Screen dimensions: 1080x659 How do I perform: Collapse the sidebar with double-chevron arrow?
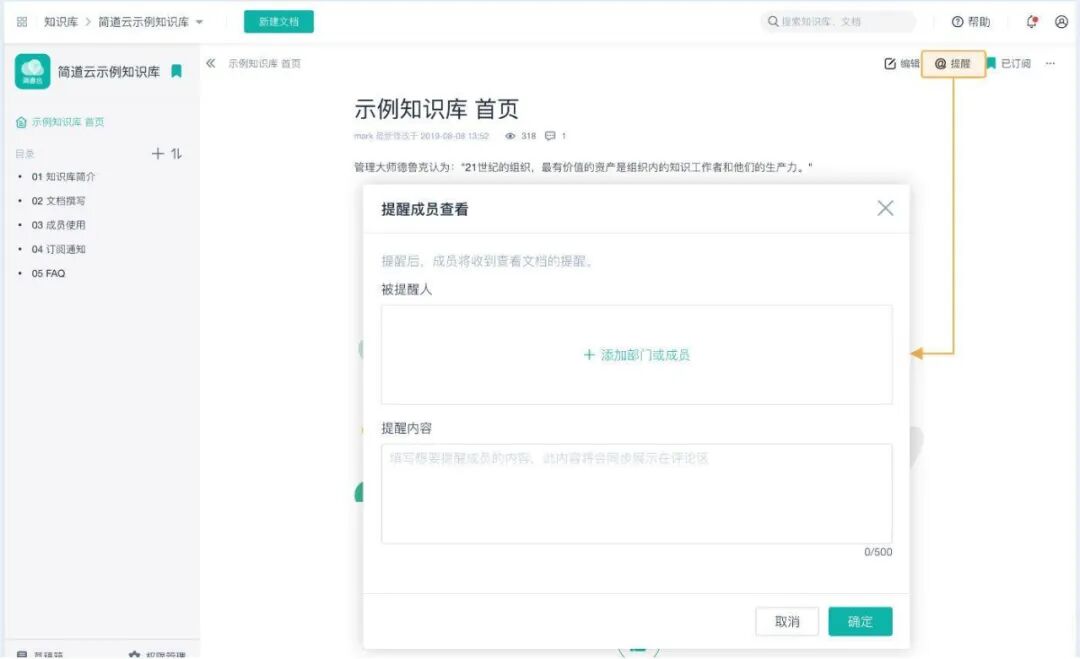[210, 63]
